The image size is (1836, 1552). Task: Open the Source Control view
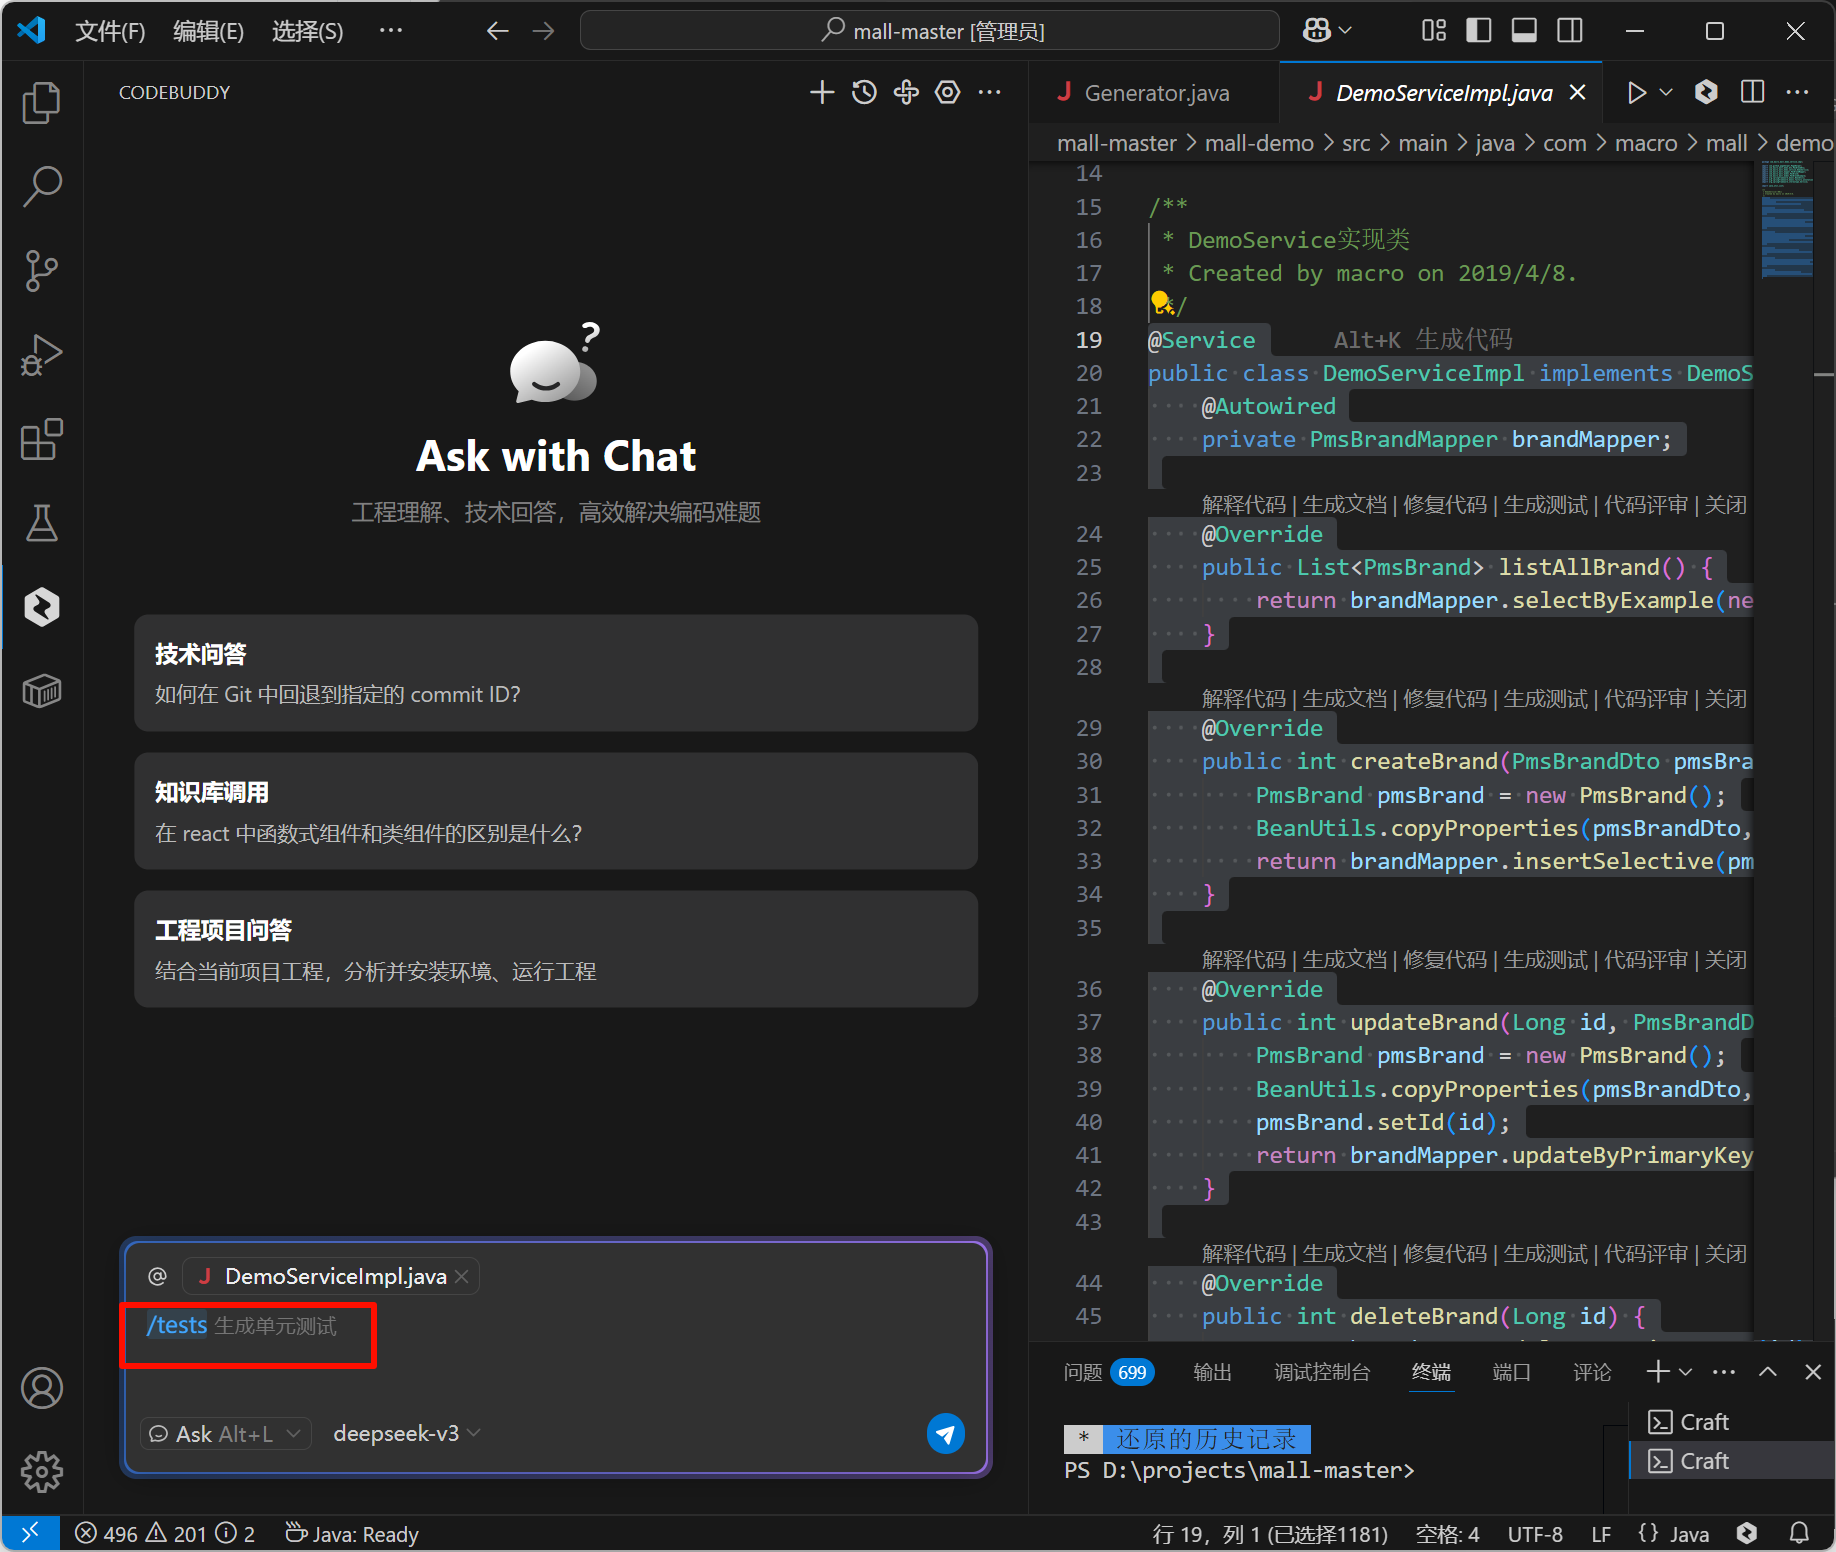41,271
